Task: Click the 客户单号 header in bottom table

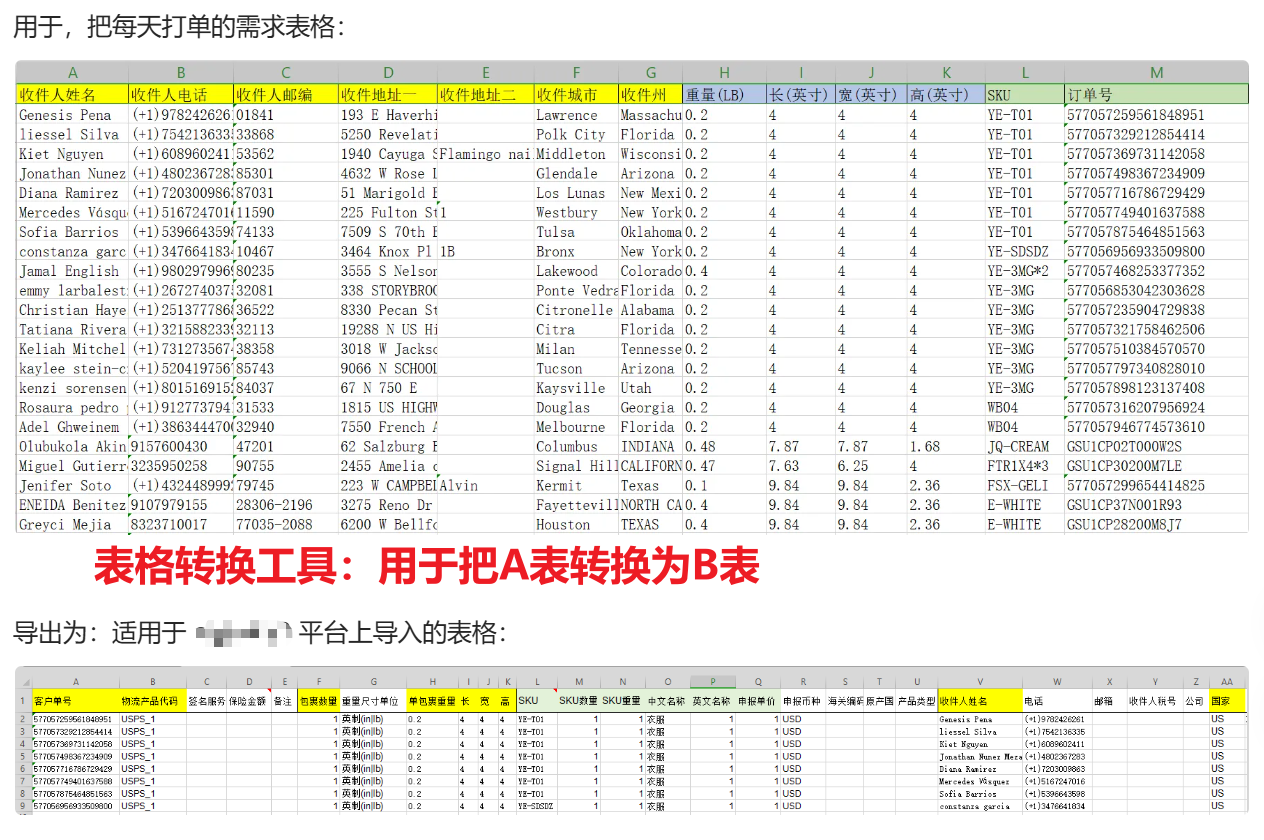Action: point(75,701)
